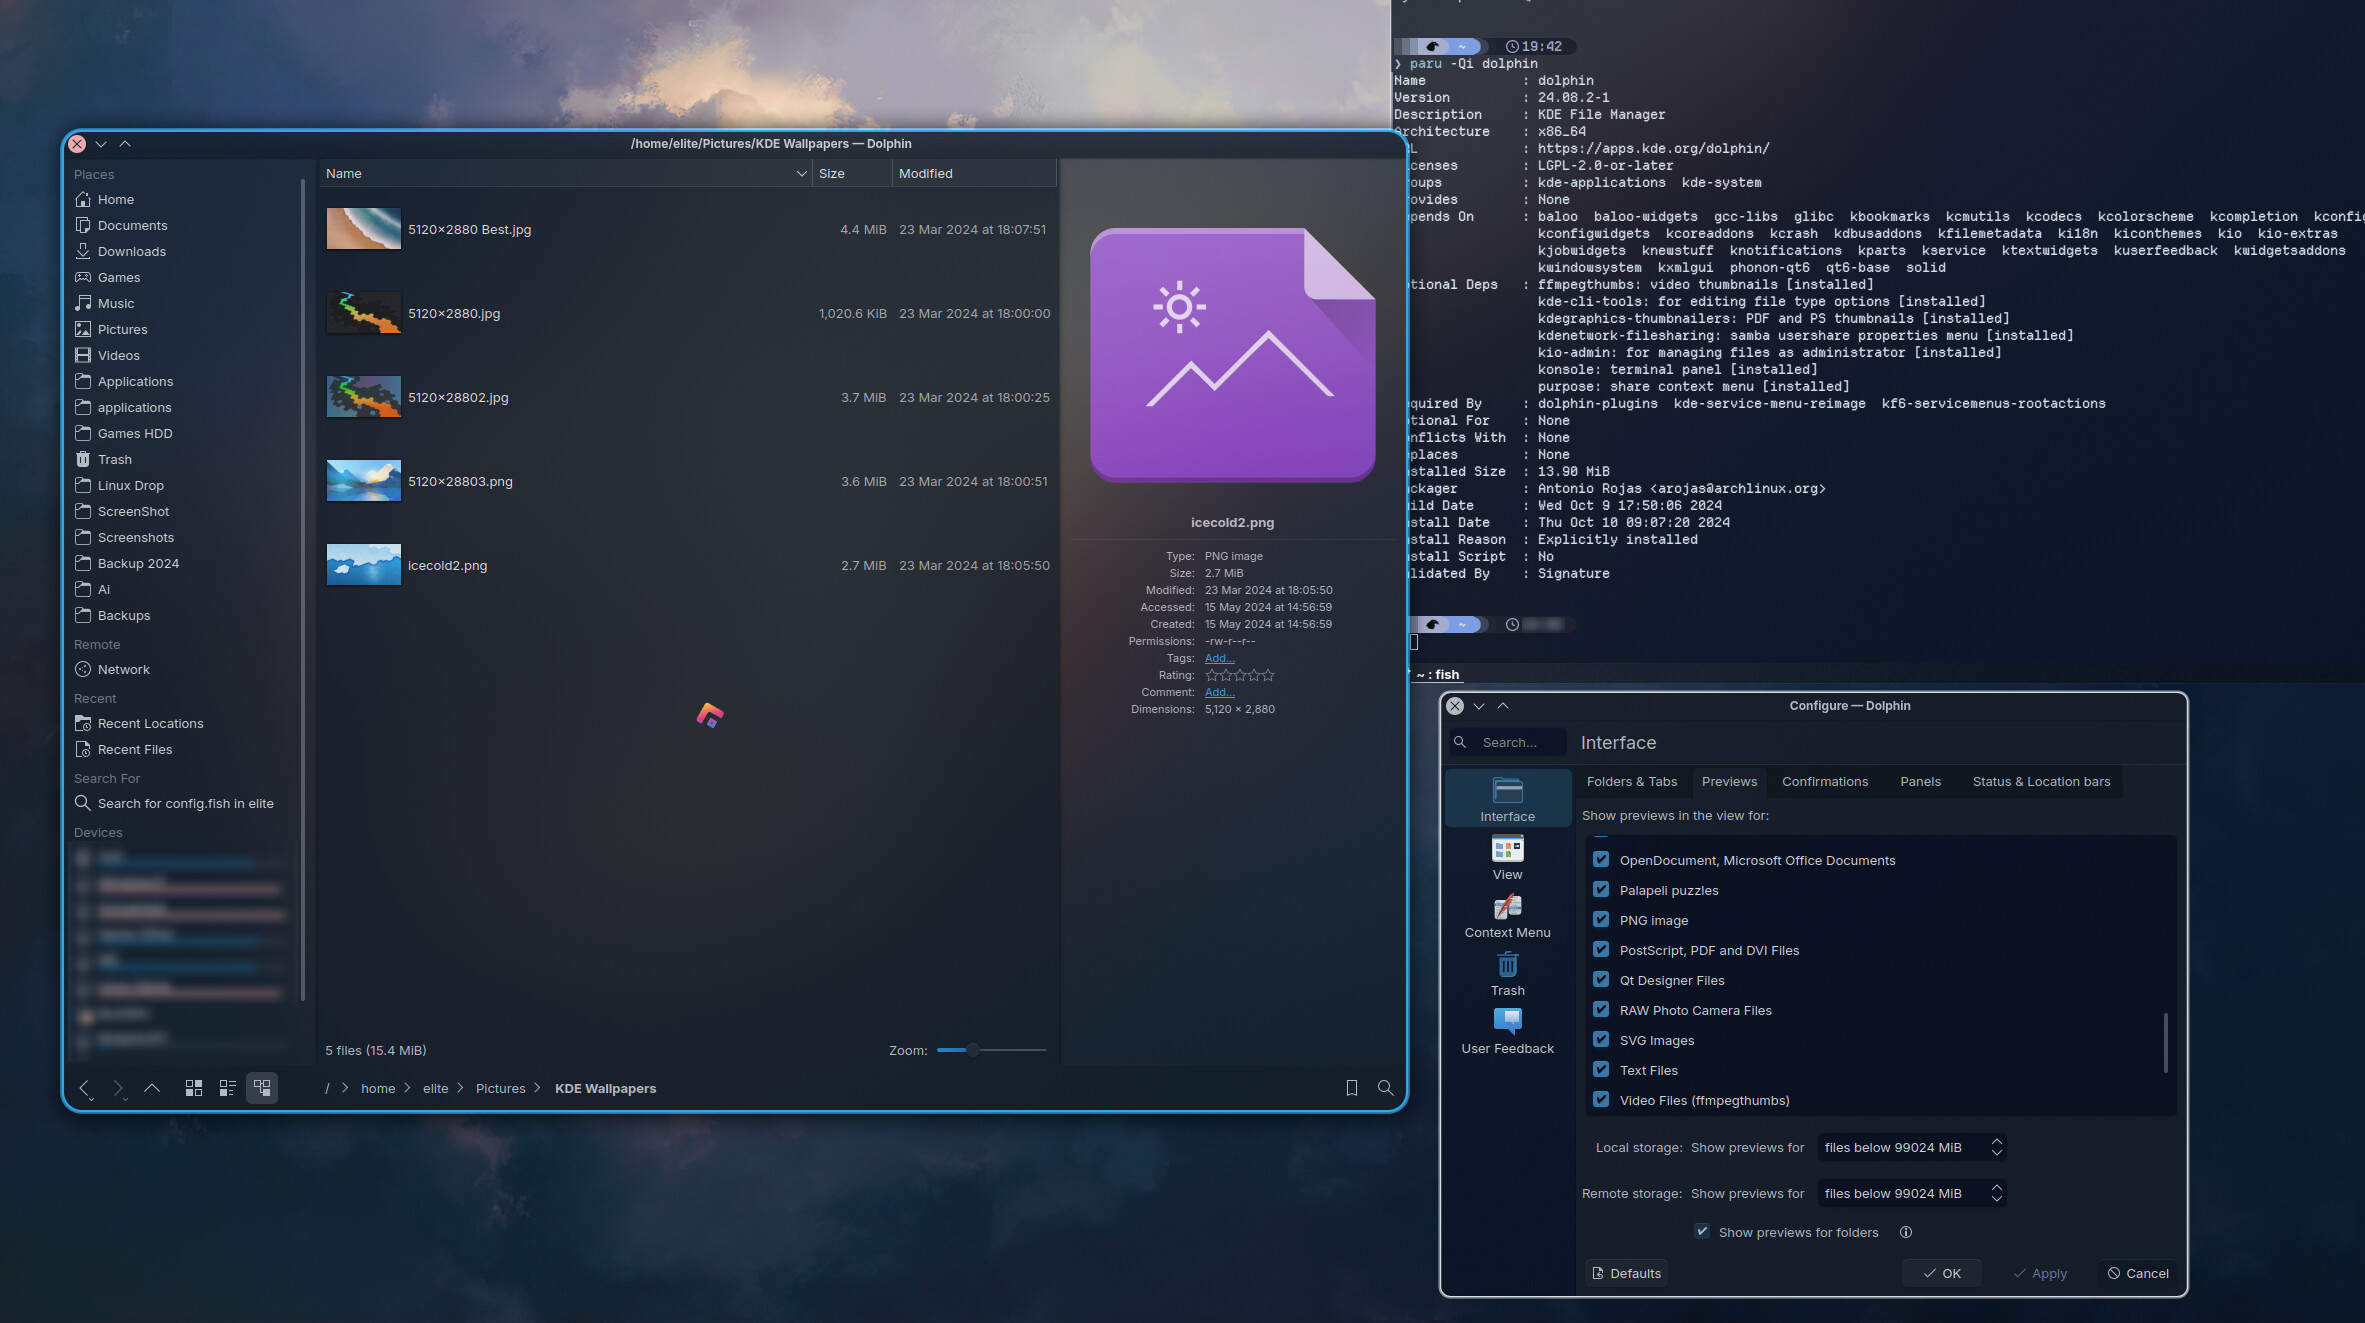Uncheck OpenDocument, Microsoft Office Documents previews
This screenshot has height=1323, width=2365.
click(1601, 860)
